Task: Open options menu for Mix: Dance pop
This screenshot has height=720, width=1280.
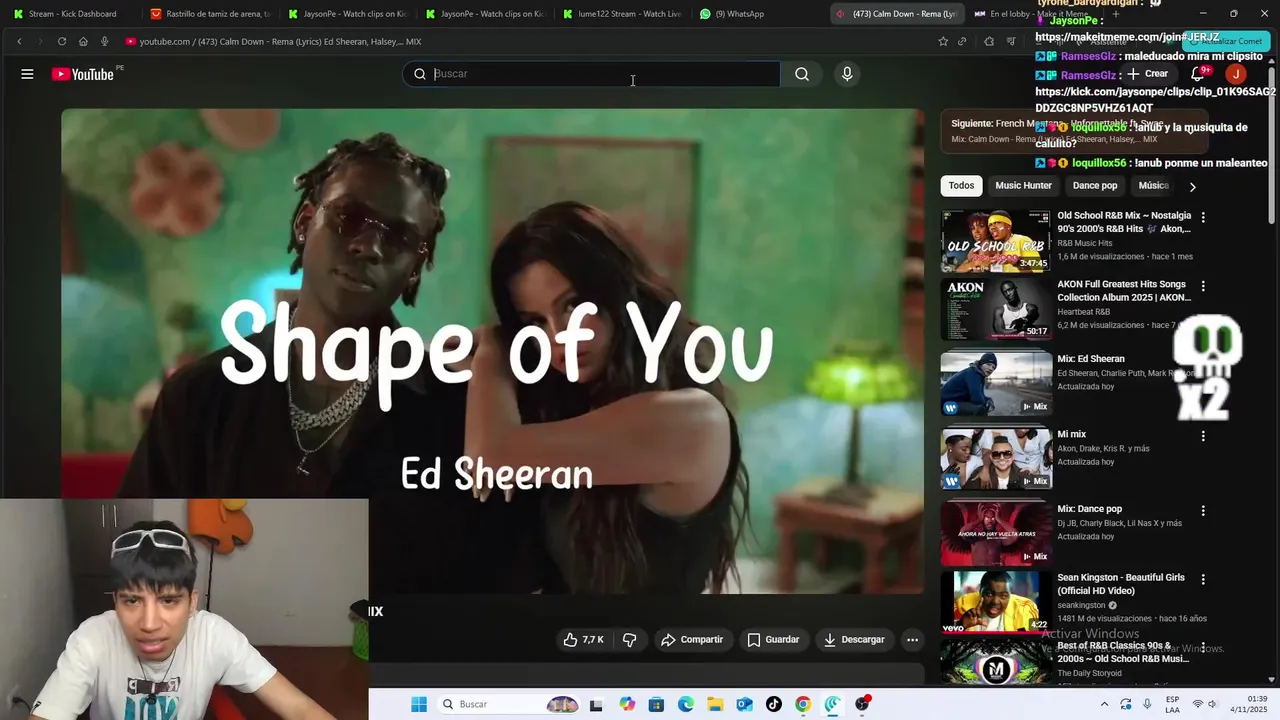Action: (1203, 511)
